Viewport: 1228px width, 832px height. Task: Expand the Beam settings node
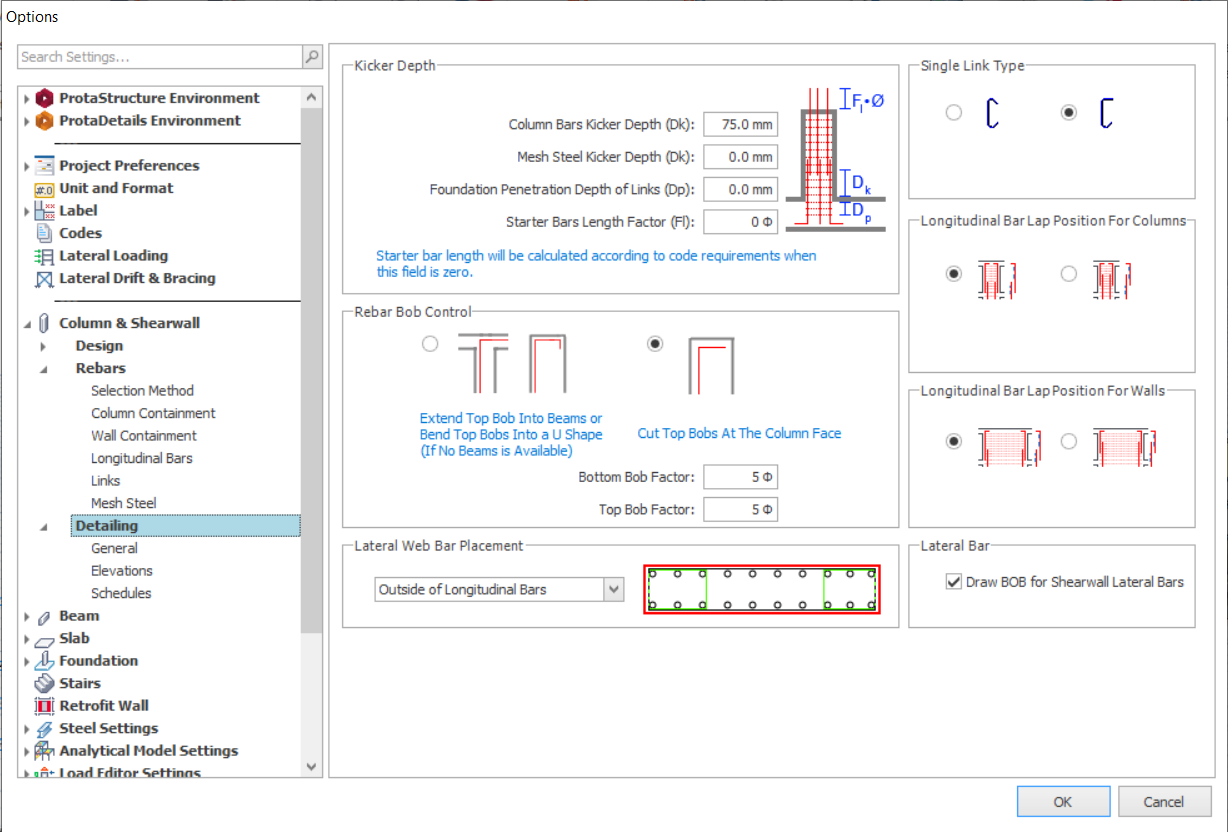pyautogui.click(x=27, y=617)
